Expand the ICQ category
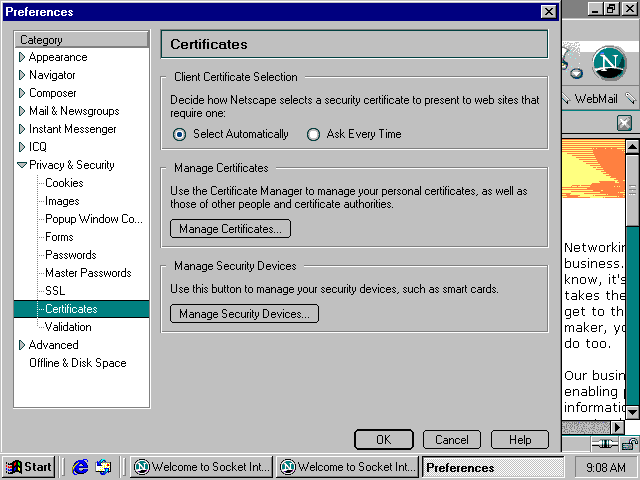Screen dimensions: 640x480 (x=22, y=147)
